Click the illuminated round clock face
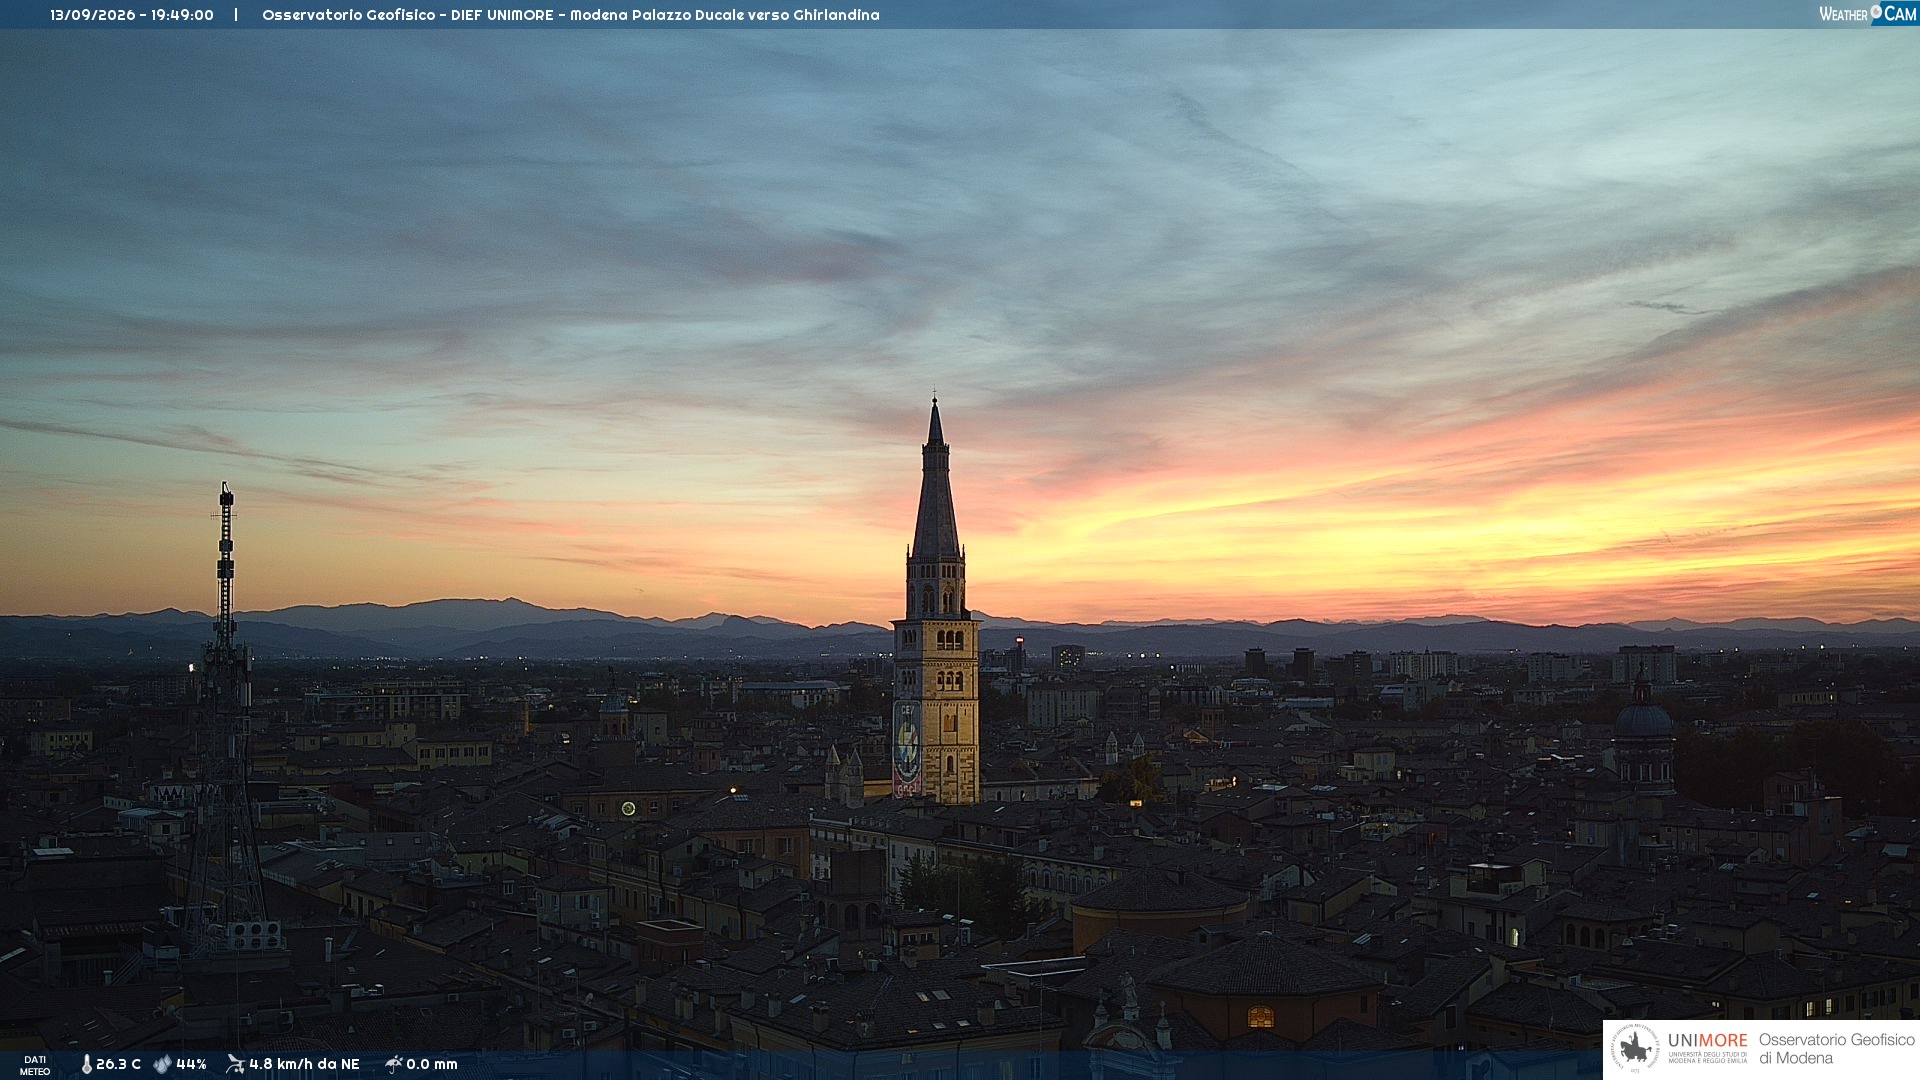The width and height of the screenshot is (1920, 1080). [x=628, y=808]
